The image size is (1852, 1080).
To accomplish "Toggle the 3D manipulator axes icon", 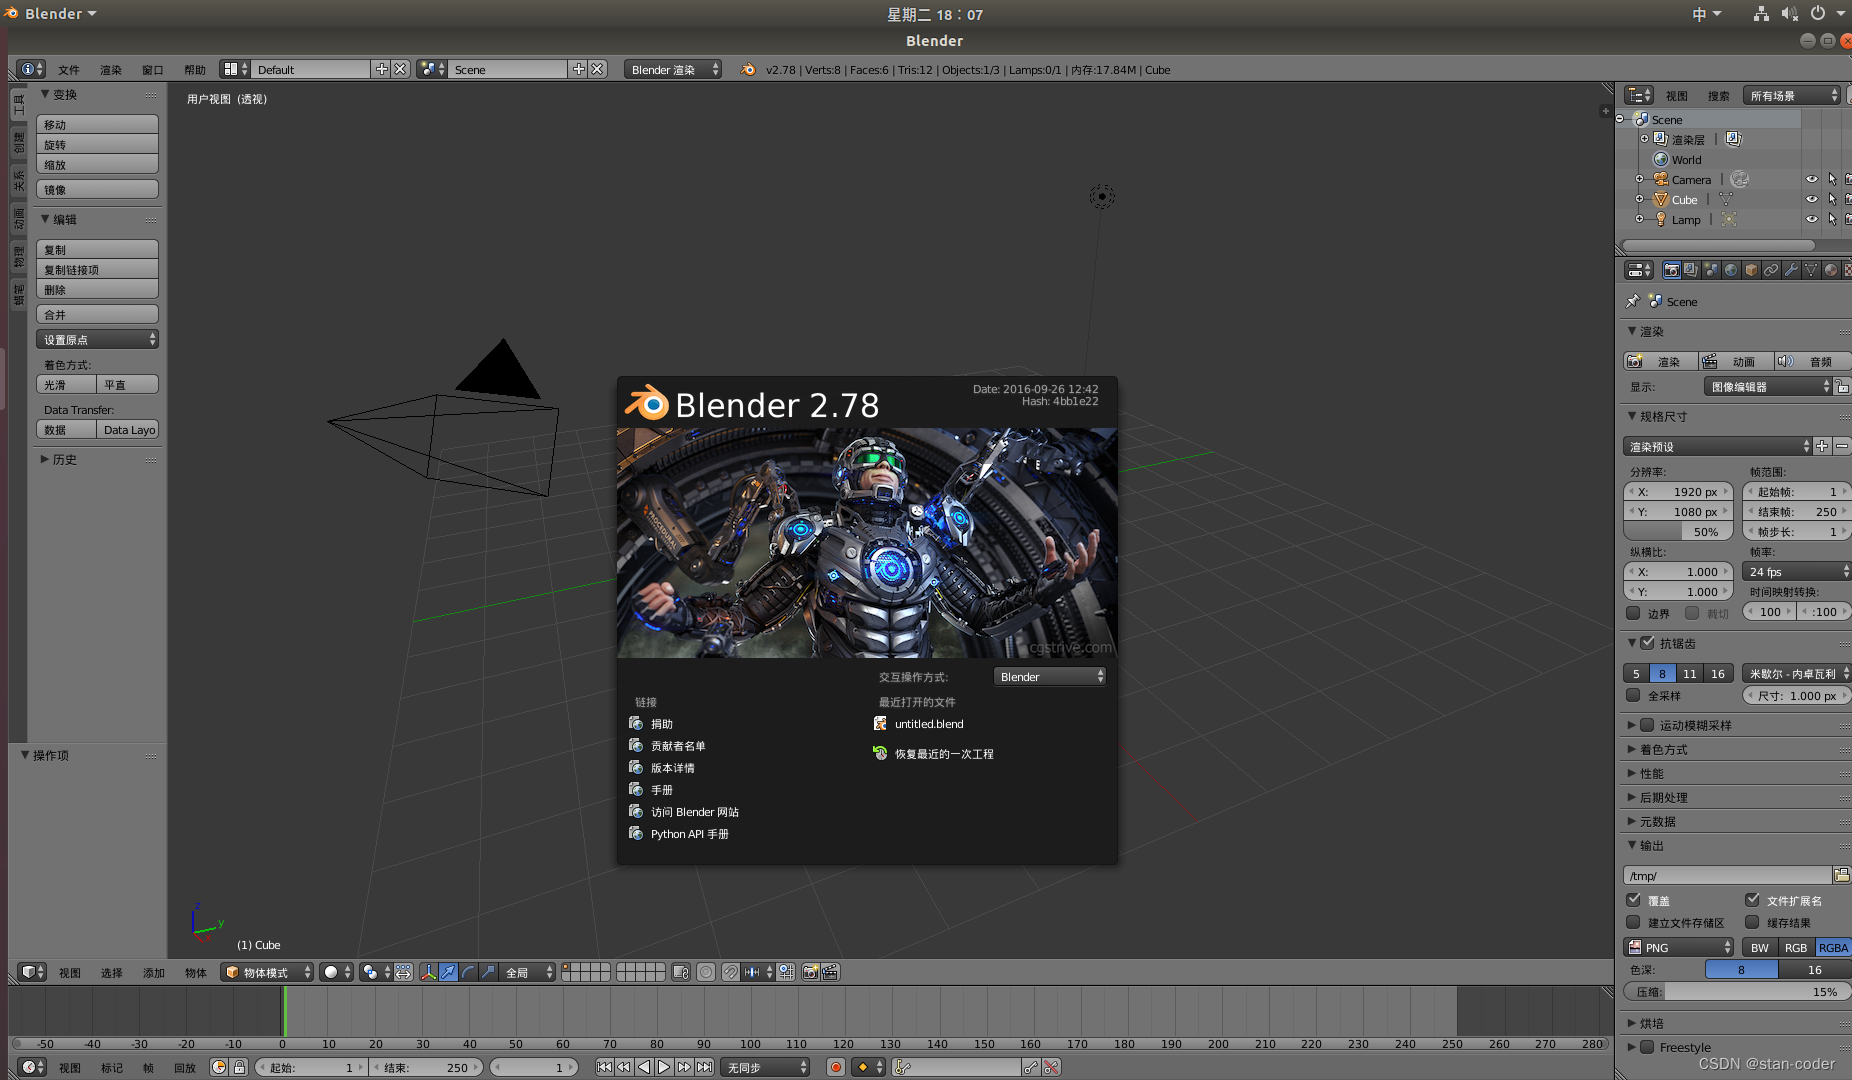I will (x=428, y=972).
